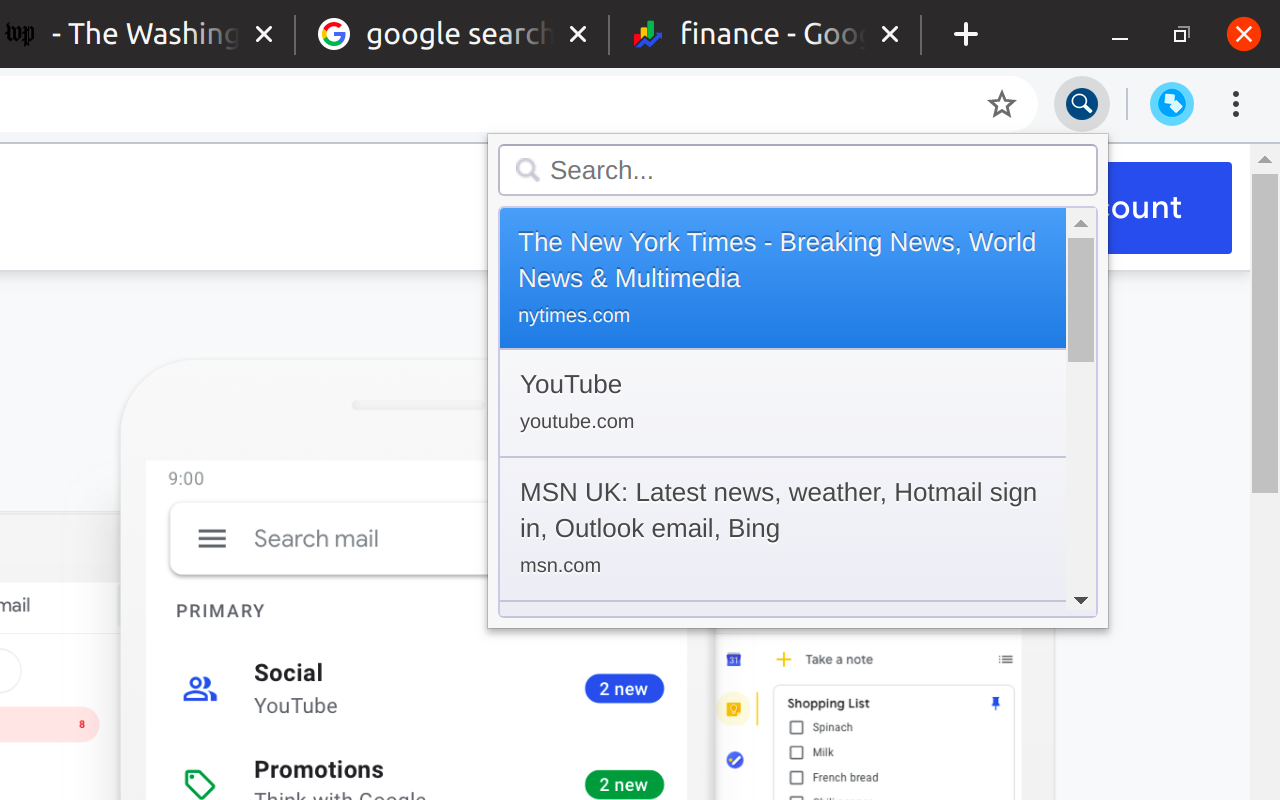Check the Milk checkbox
The image size is (1280, 800).
[x=797, y=752]
